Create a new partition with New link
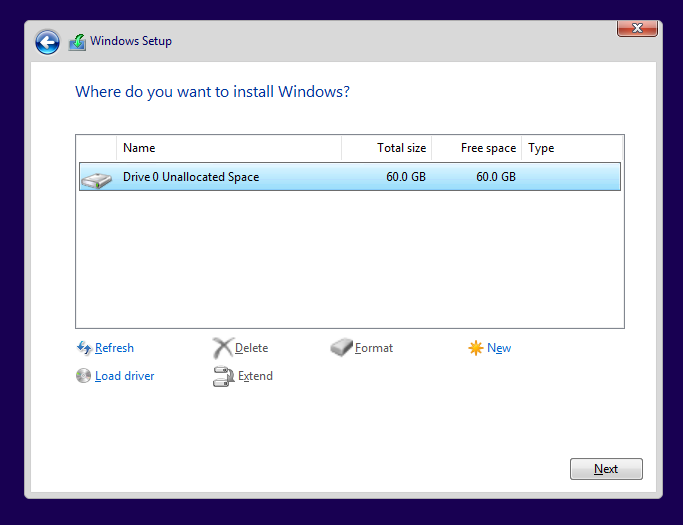This screenshot has height=525, width=683. [499, 348]
